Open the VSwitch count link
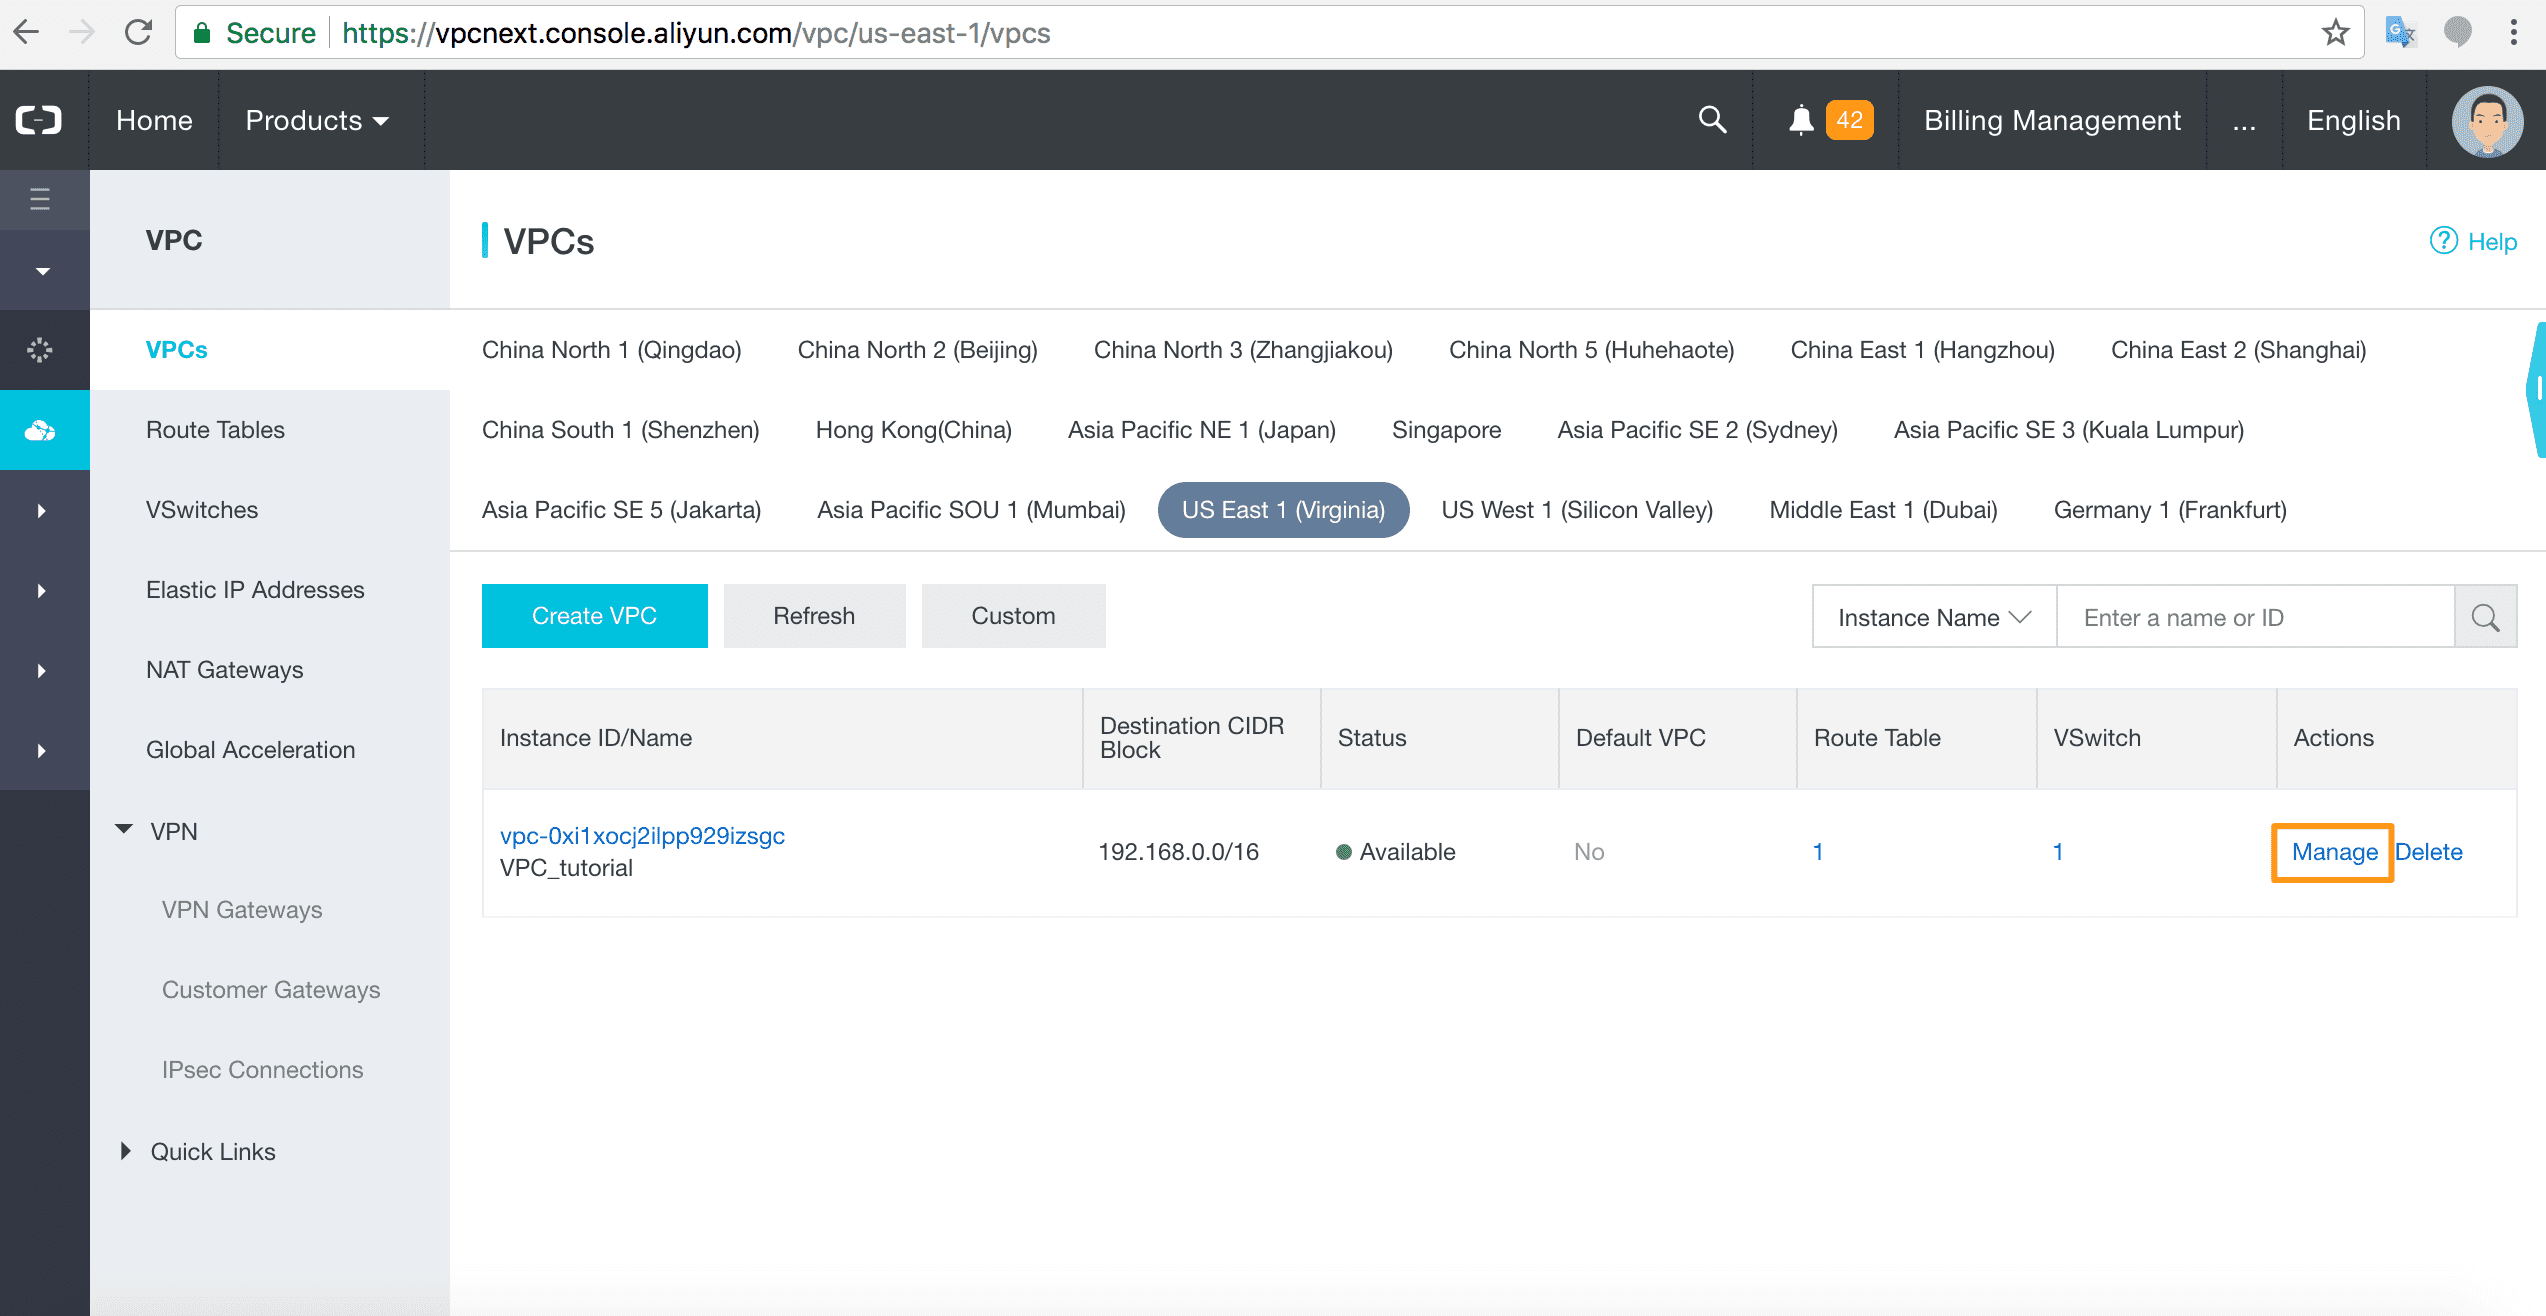 [x=2057, y=852]
